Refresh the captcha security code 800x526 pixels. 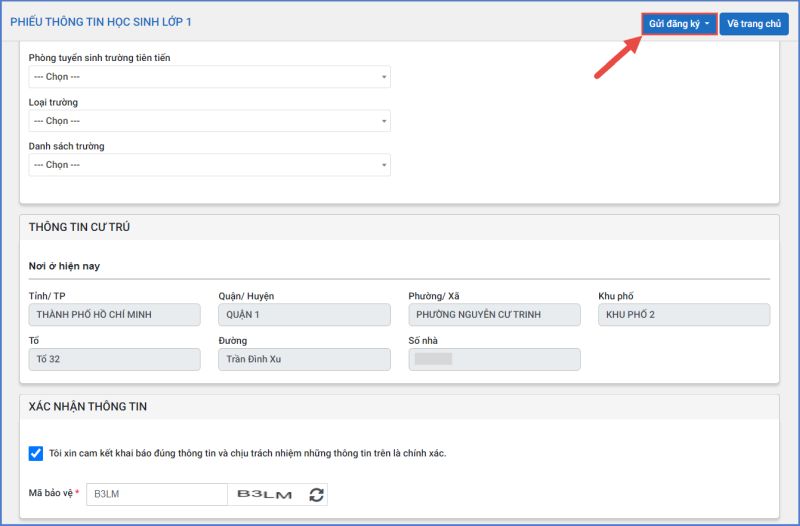[317, 494]
